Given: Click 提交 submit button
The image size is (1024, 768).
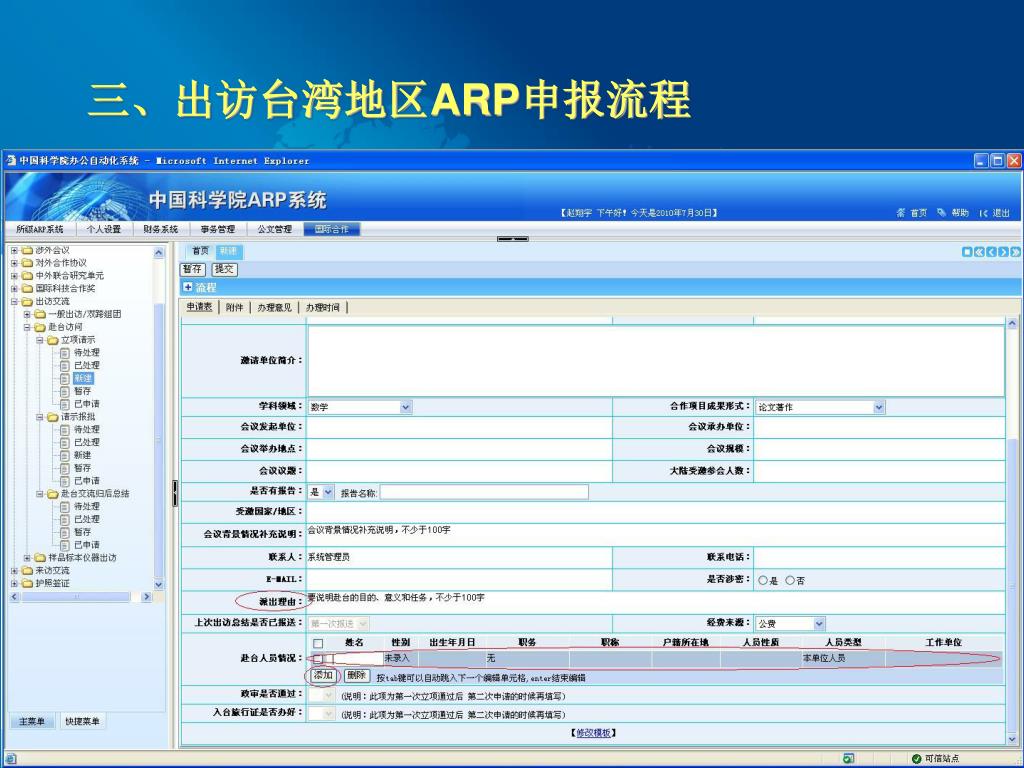Looking at the screenshot, I should tap(224, 269).
